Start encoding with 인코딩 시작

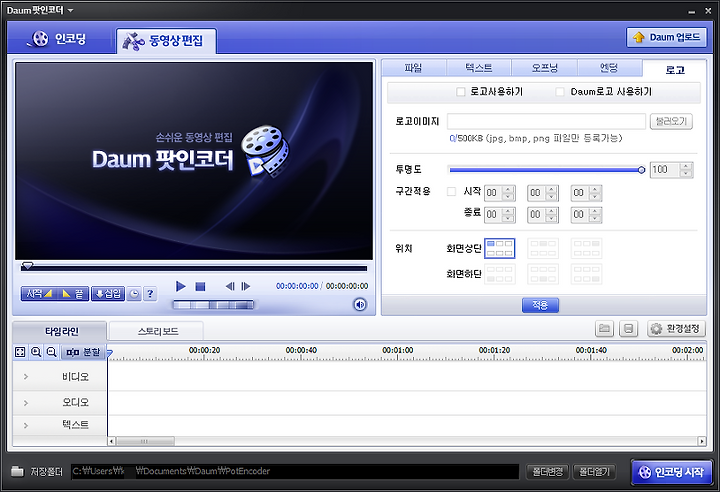673,472
